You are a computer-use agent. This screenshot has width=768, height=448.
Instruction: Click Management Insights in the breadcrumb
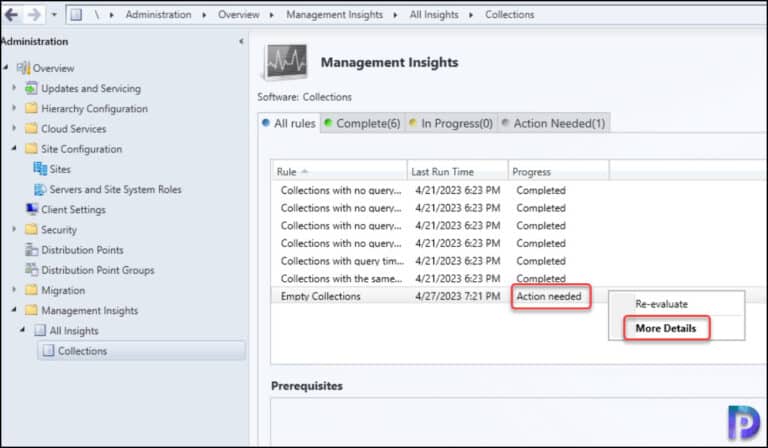[335, 15]
